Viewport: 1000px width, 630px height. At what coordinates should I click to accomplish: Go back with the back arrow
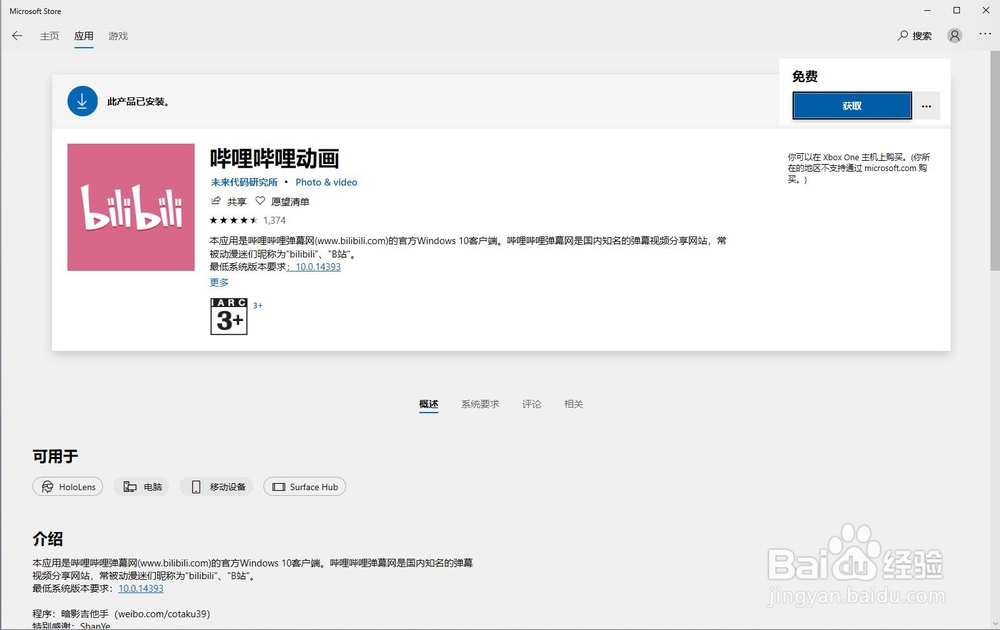[x=17, y=36]
